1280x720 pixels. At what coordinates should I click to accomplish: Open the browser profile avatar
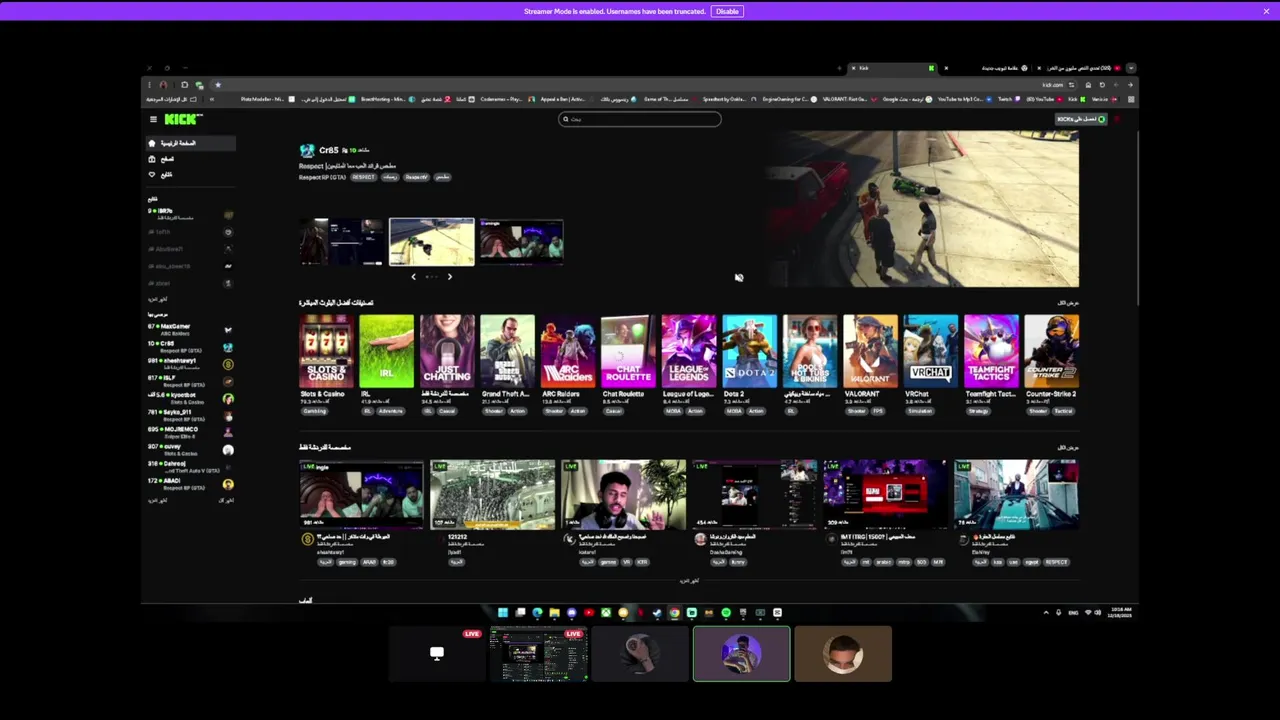click(x=163, y=85)
